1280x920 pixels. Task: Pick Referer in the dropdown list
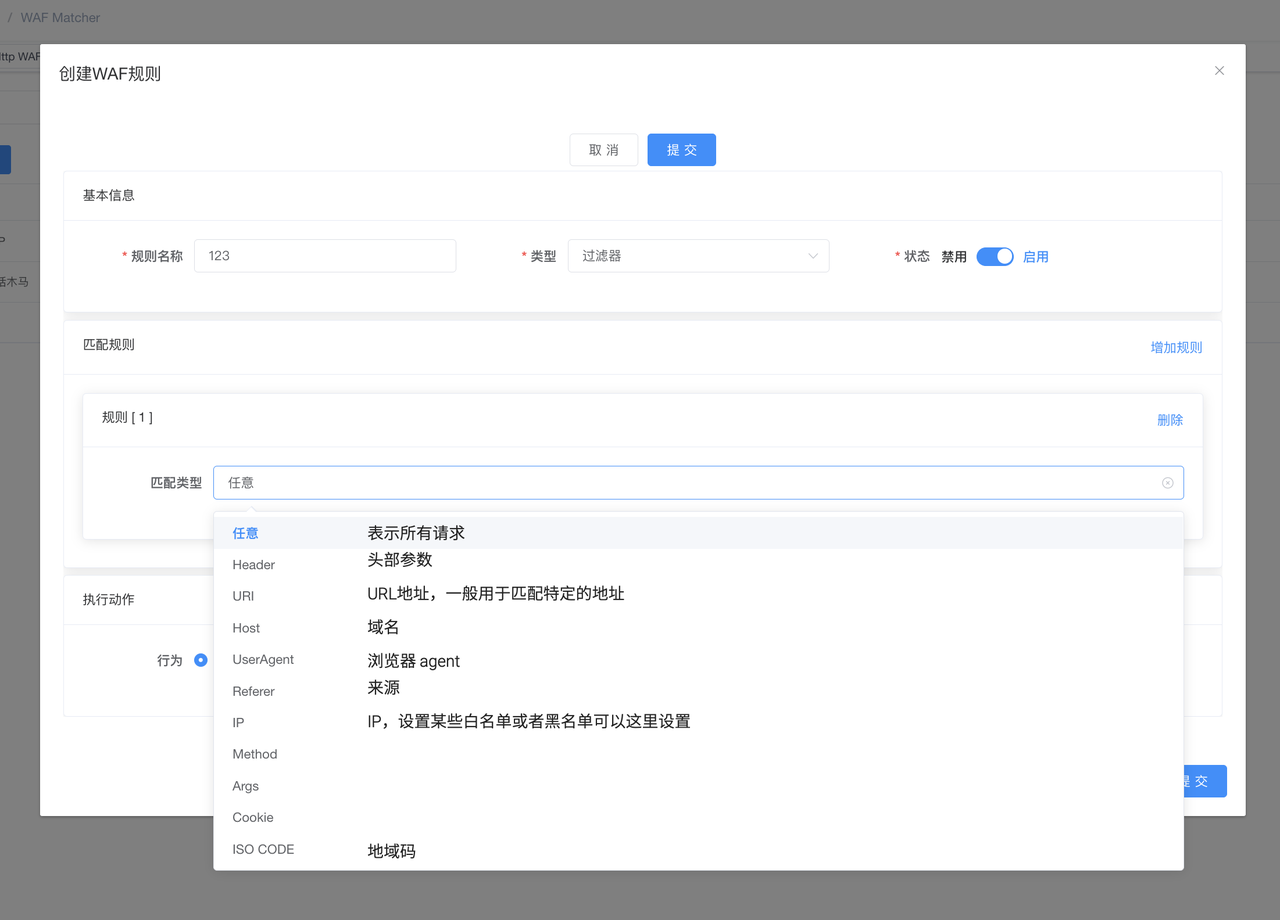254,691
